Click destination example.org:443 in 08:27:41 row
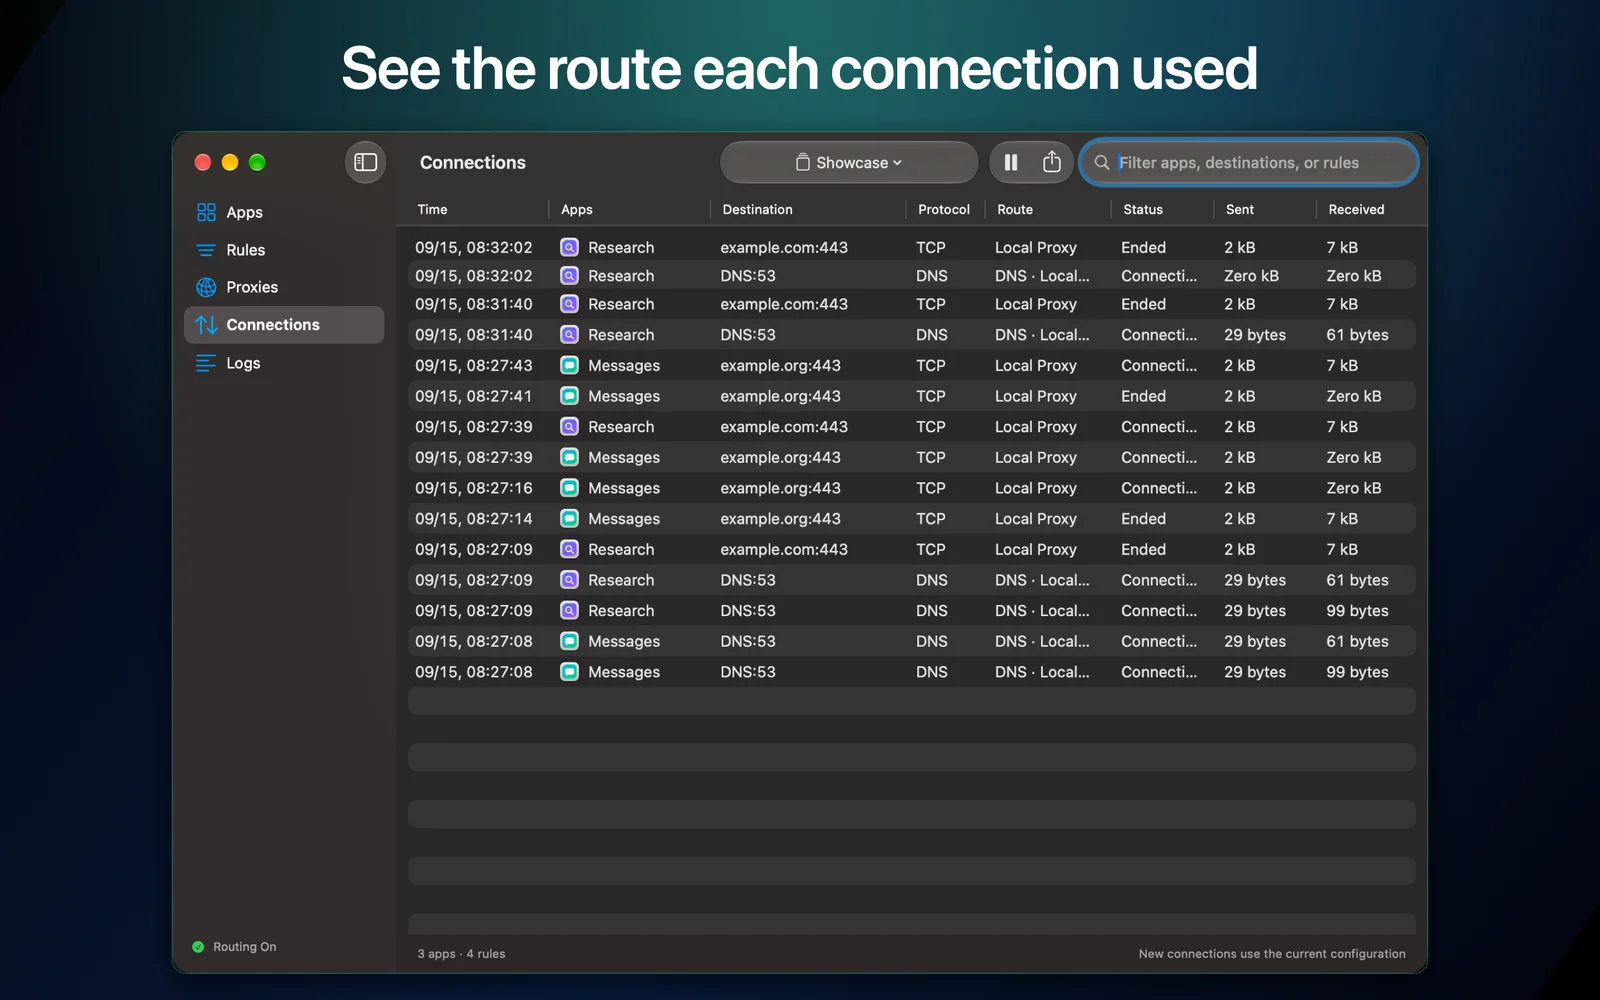This screenshot has width=1600, height=1000. (x=780, y=396)
